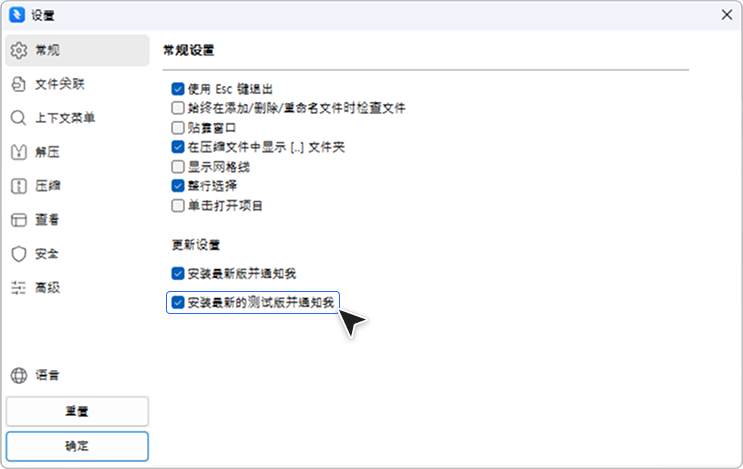Click the 安全 shield icon

point(18,254)
